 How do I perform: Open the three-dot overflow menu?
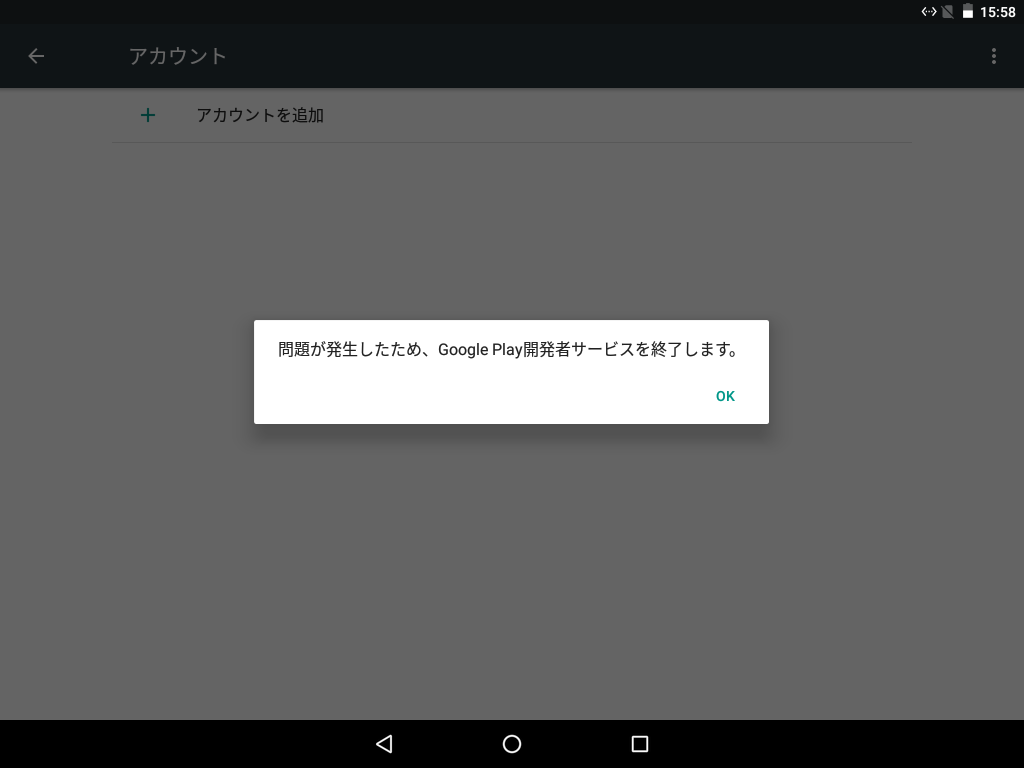coord(993,56)
